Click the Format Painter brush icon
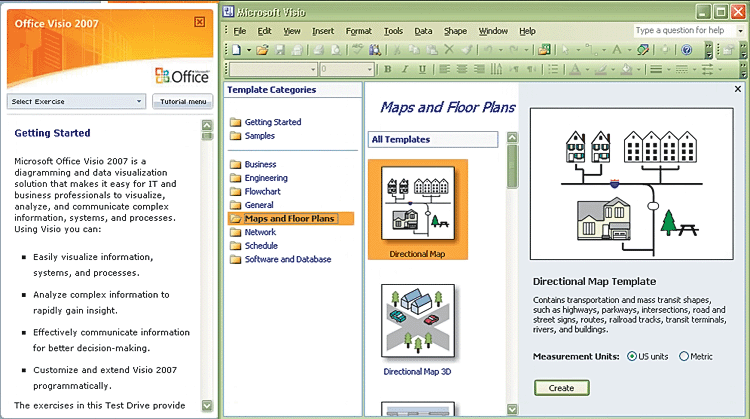The height and width of the screenshot is (419, 750). 466,49
